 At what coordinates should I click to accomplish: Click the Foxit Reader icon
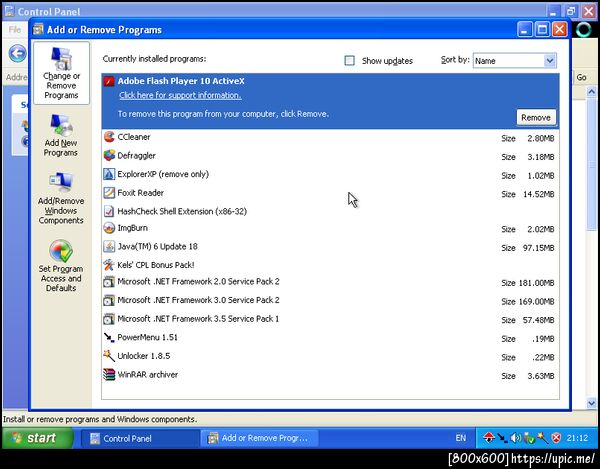tap(109, 192)
